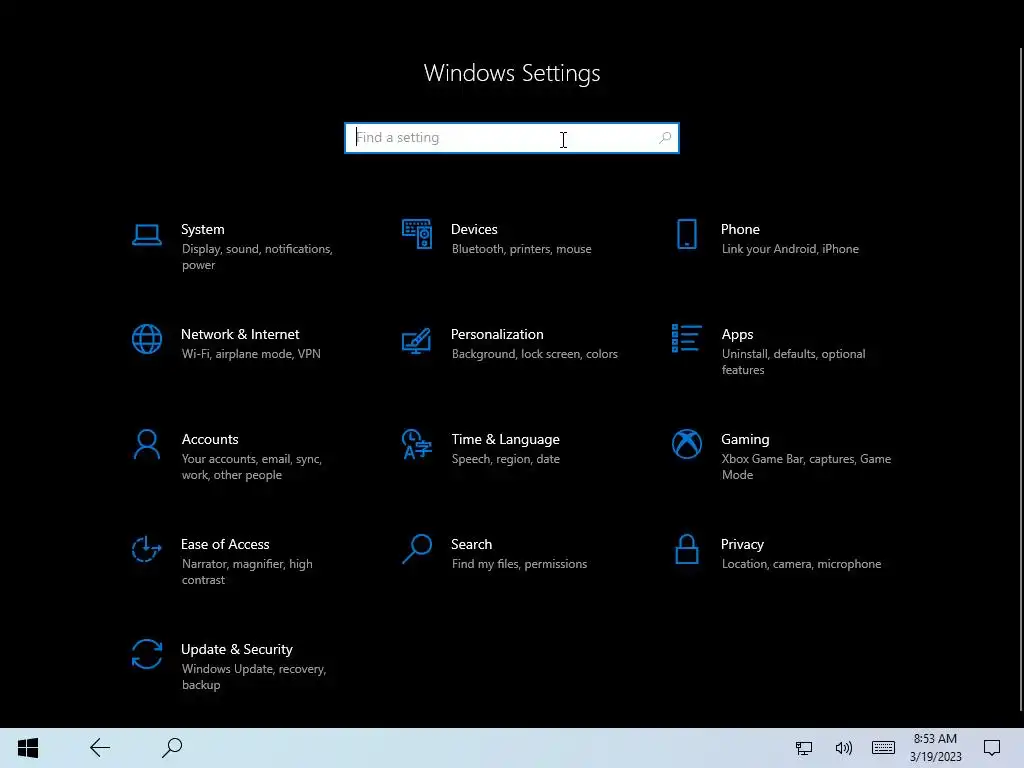Click 'Speech, region, date' description

505,459
